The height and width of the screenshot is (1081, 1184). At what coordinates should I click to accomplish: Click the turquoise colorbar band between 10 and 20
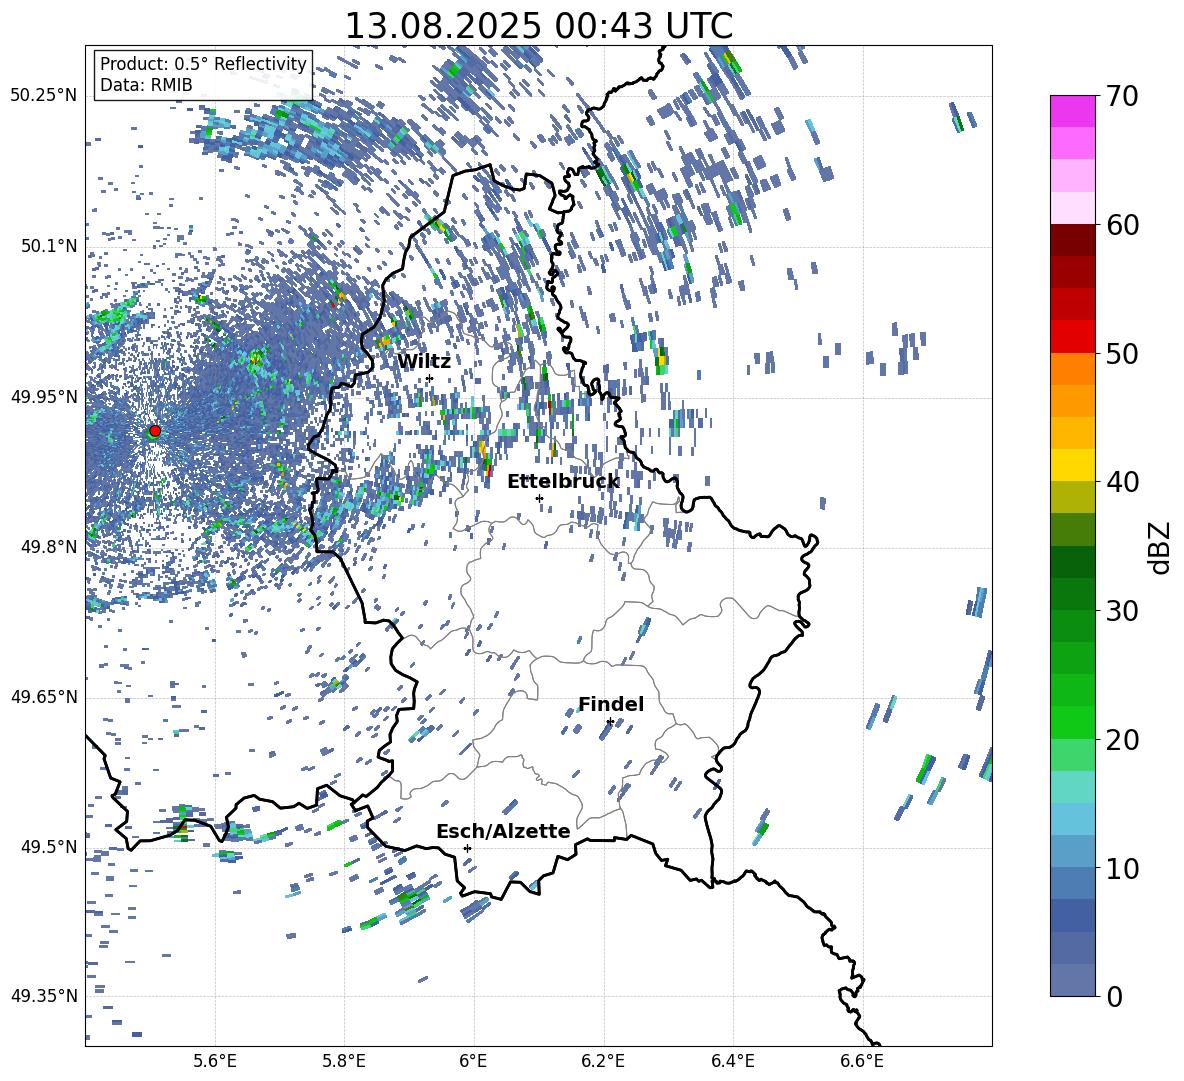point(1072,787)
